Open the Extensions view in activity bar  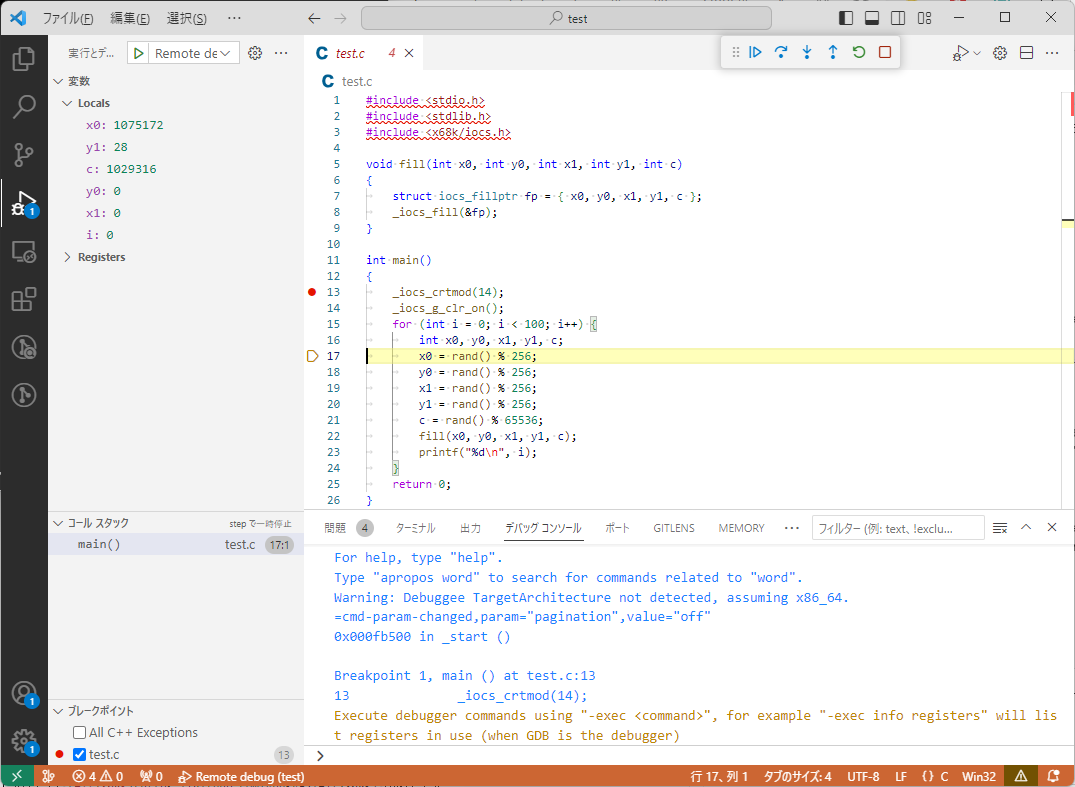pyautogui.click(x=24, y=300)
